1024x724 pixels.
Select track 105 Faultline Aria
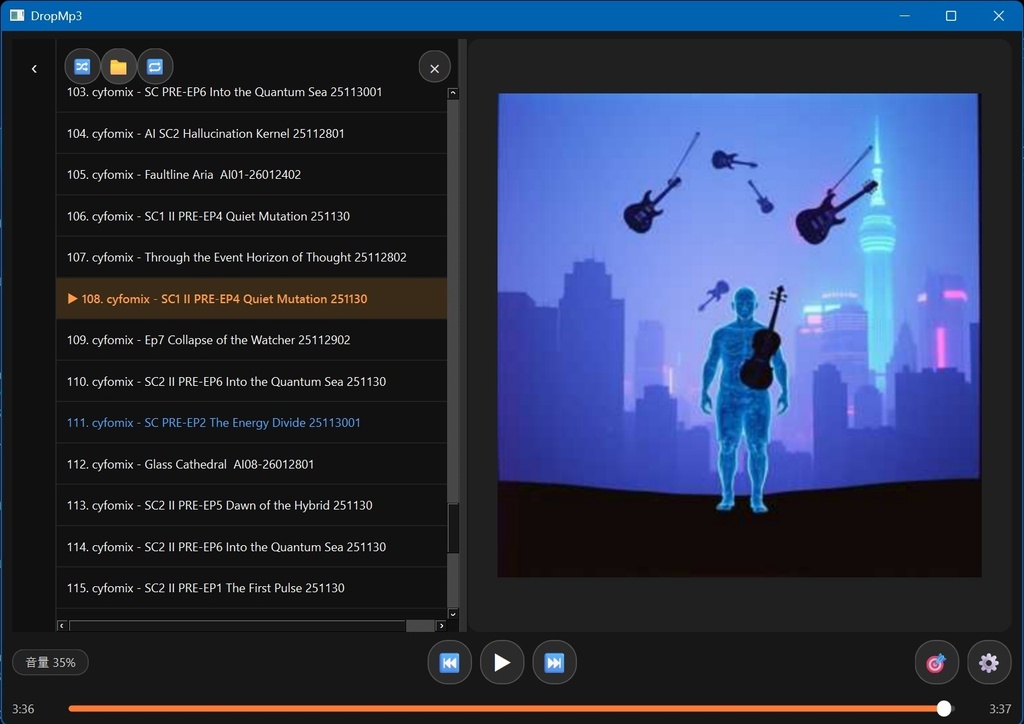point(251,174)
